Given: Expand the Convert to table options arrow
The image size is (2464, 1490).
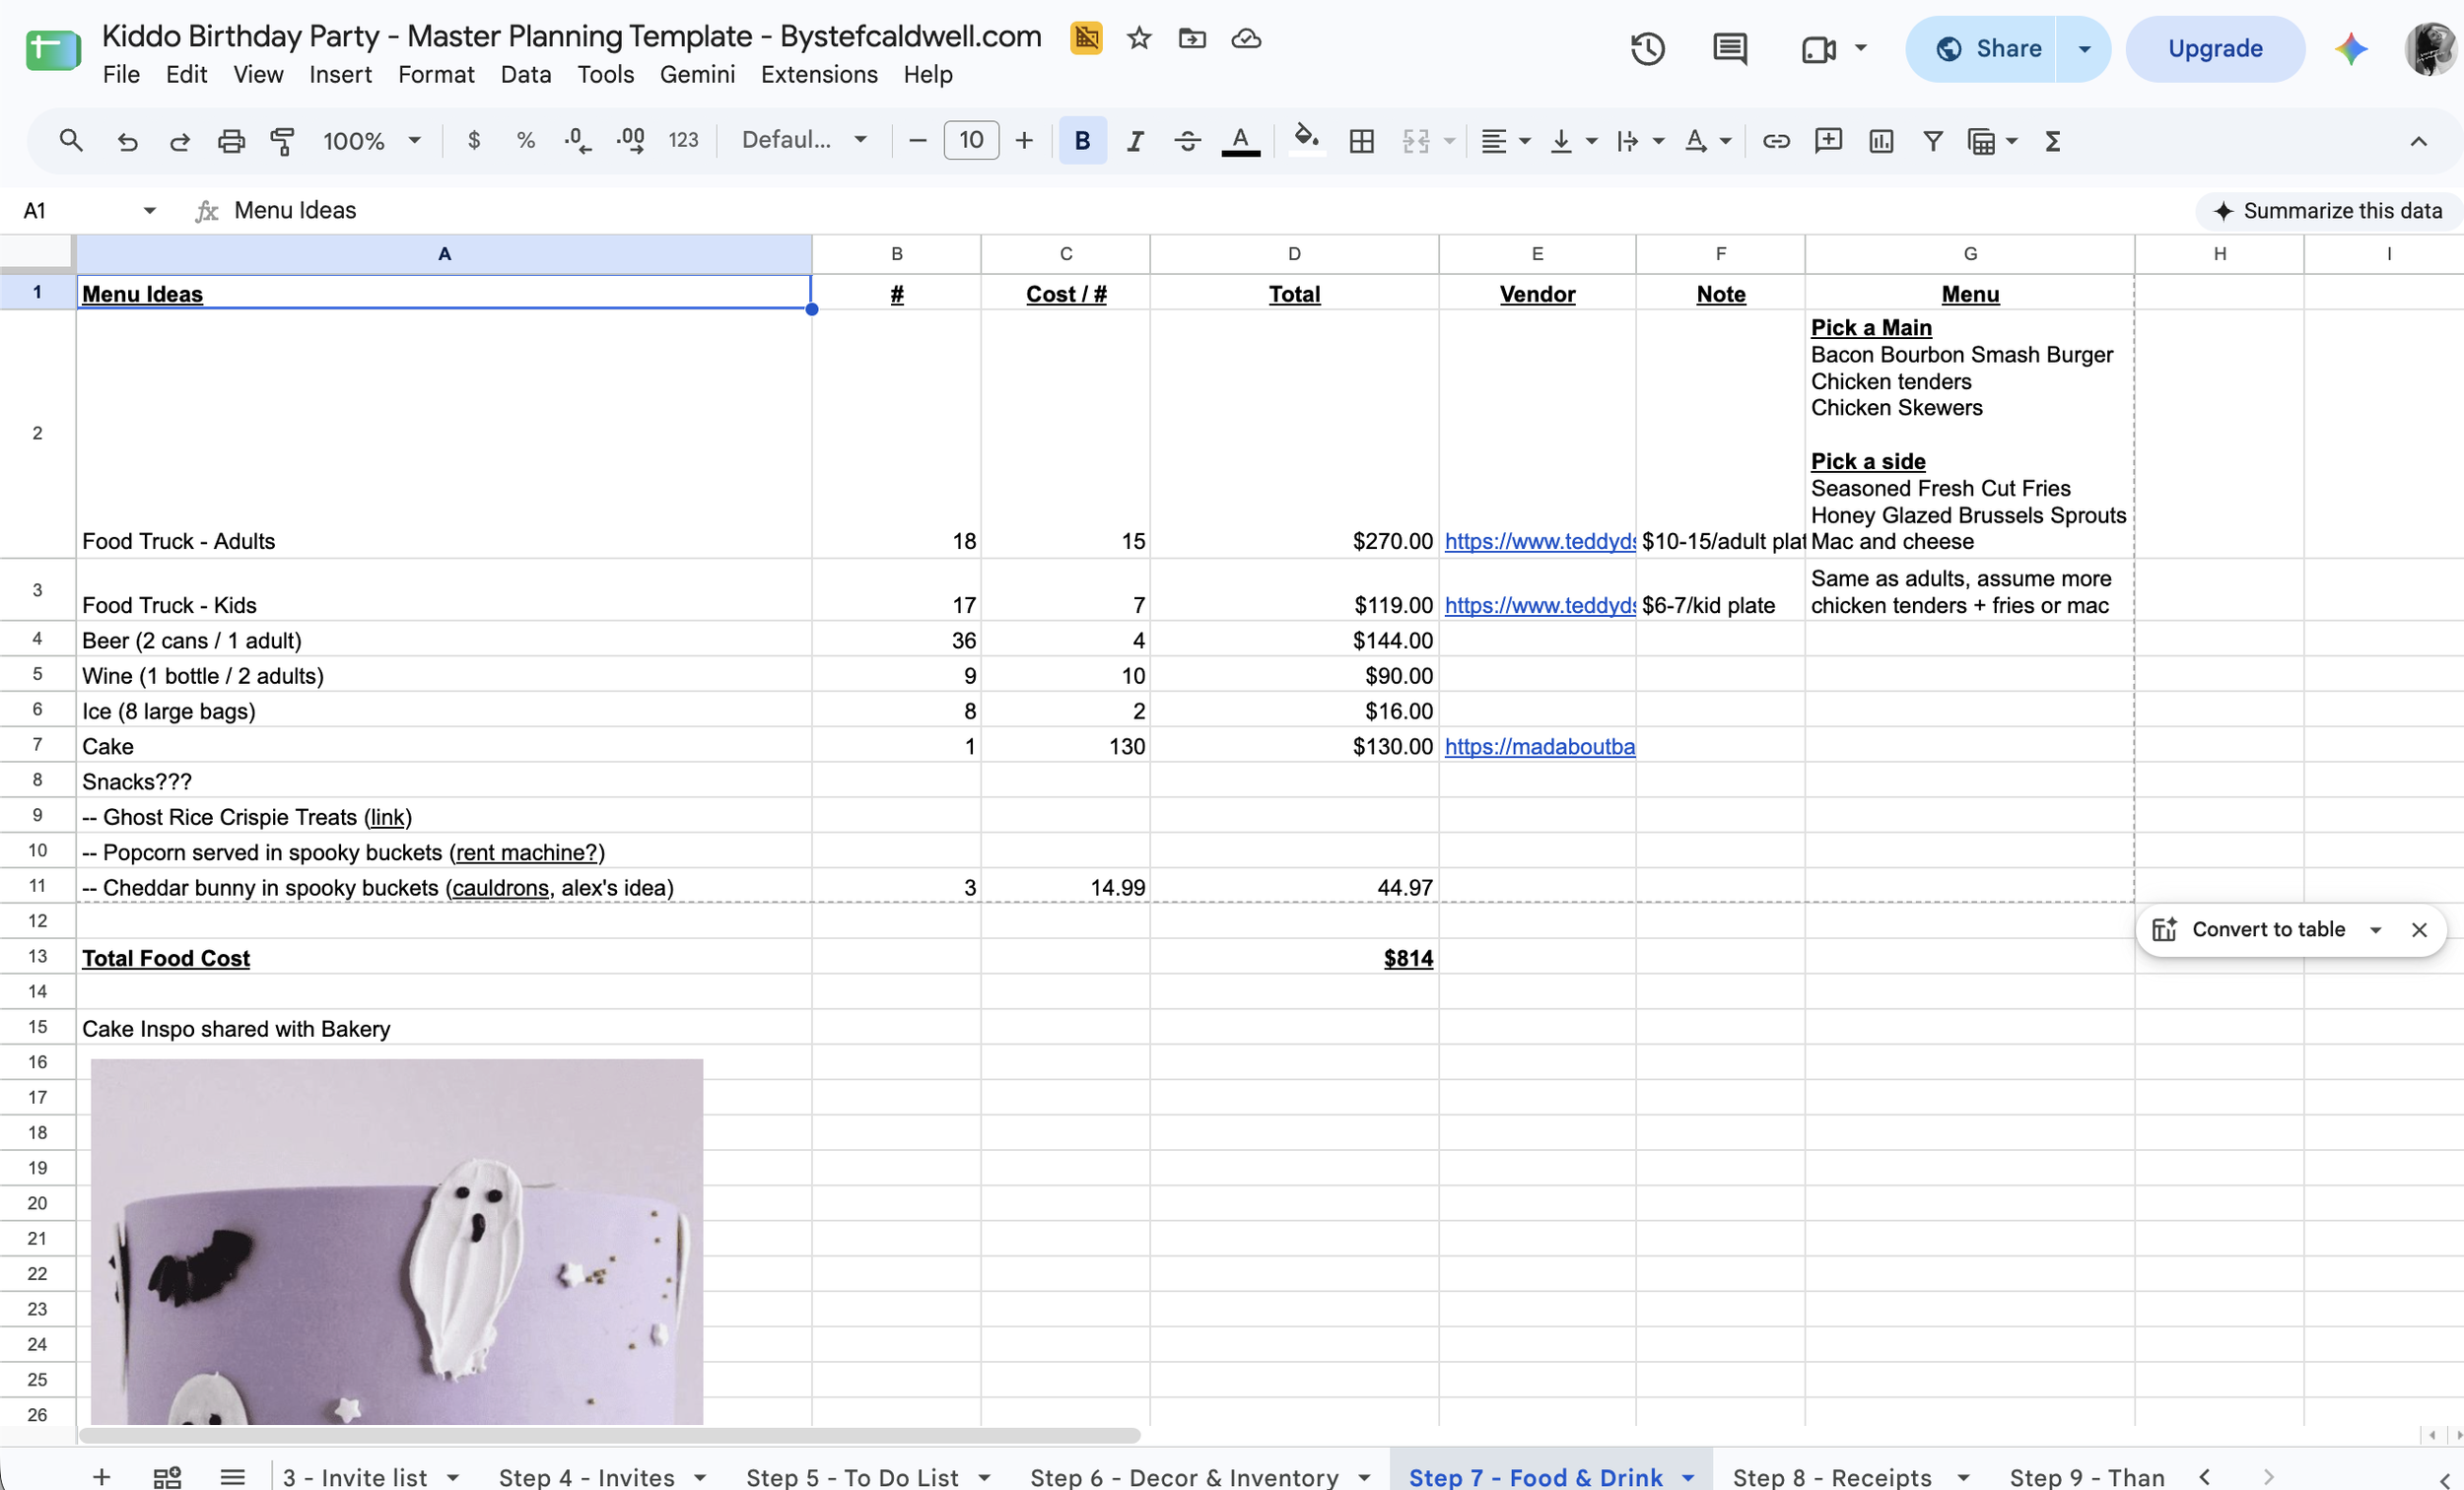Looking at the screenshot, I should click(2375, 930).
